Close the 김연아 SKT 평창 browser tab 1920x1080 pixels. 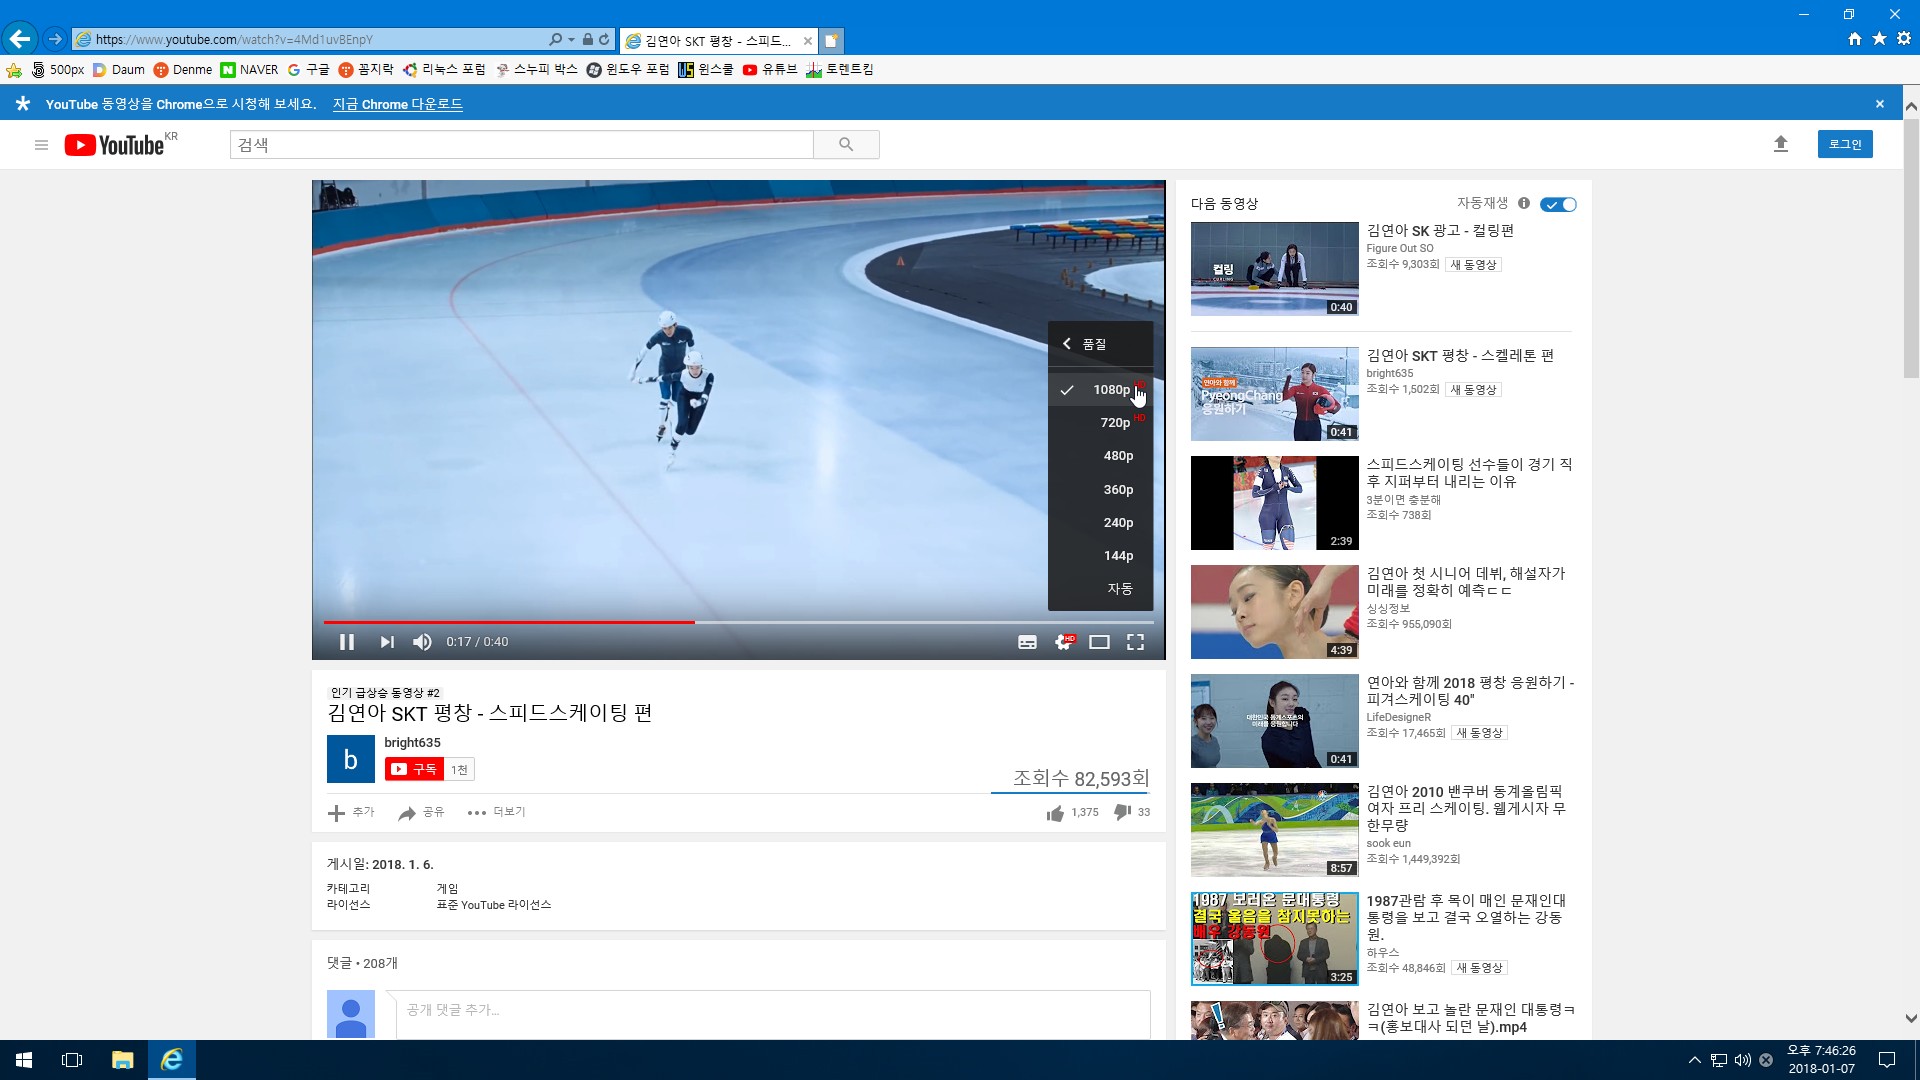click(x=807, y=41)
